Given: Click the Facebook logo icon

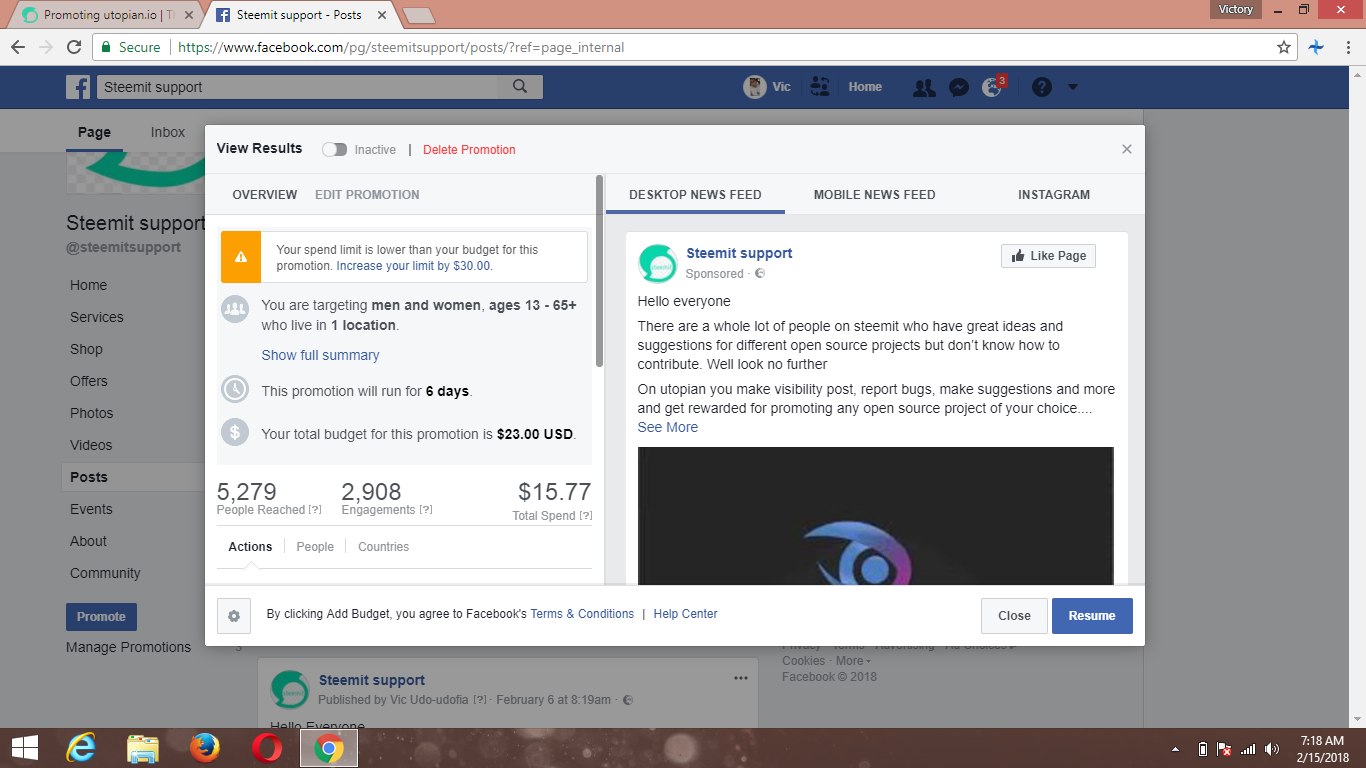Looking at the screenshot, I should click(x=77, y=86).
